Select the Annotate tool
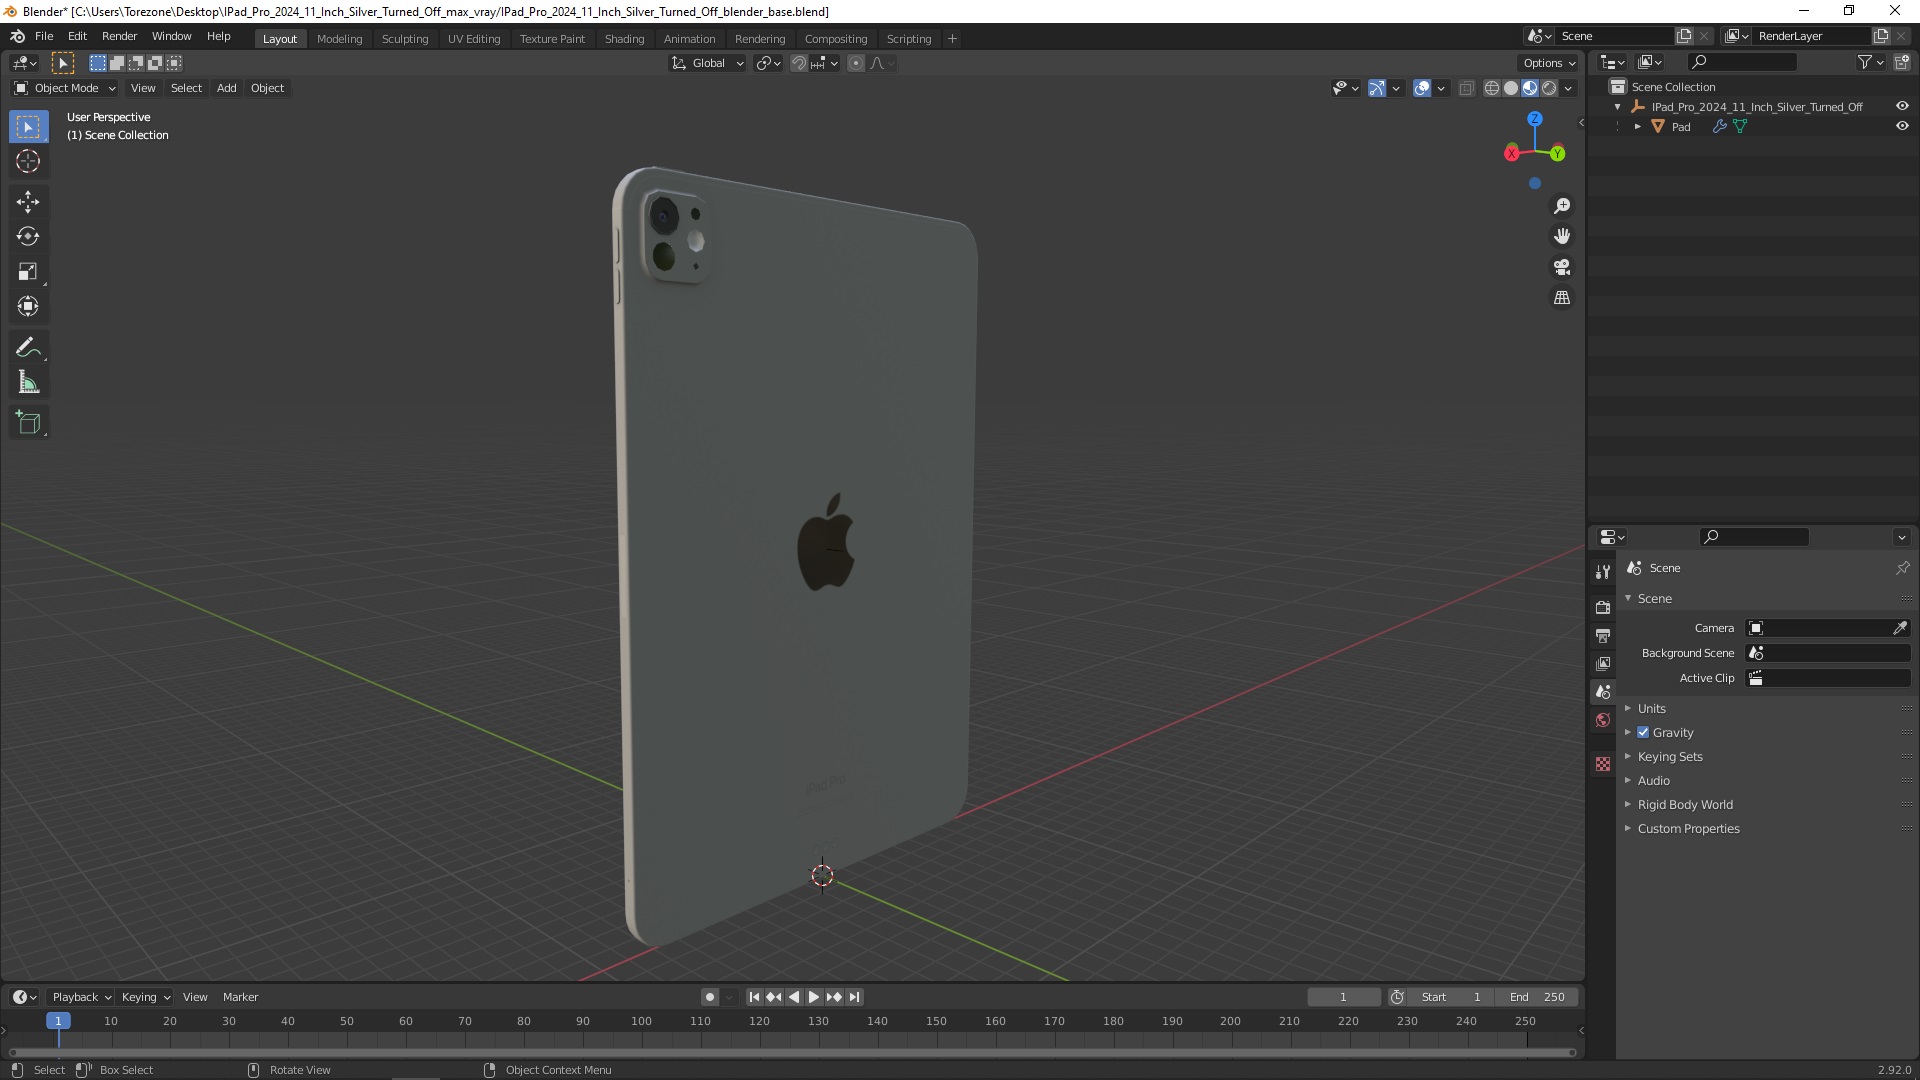This screenshot has width=1920, height=1080. tap(28, 348)
